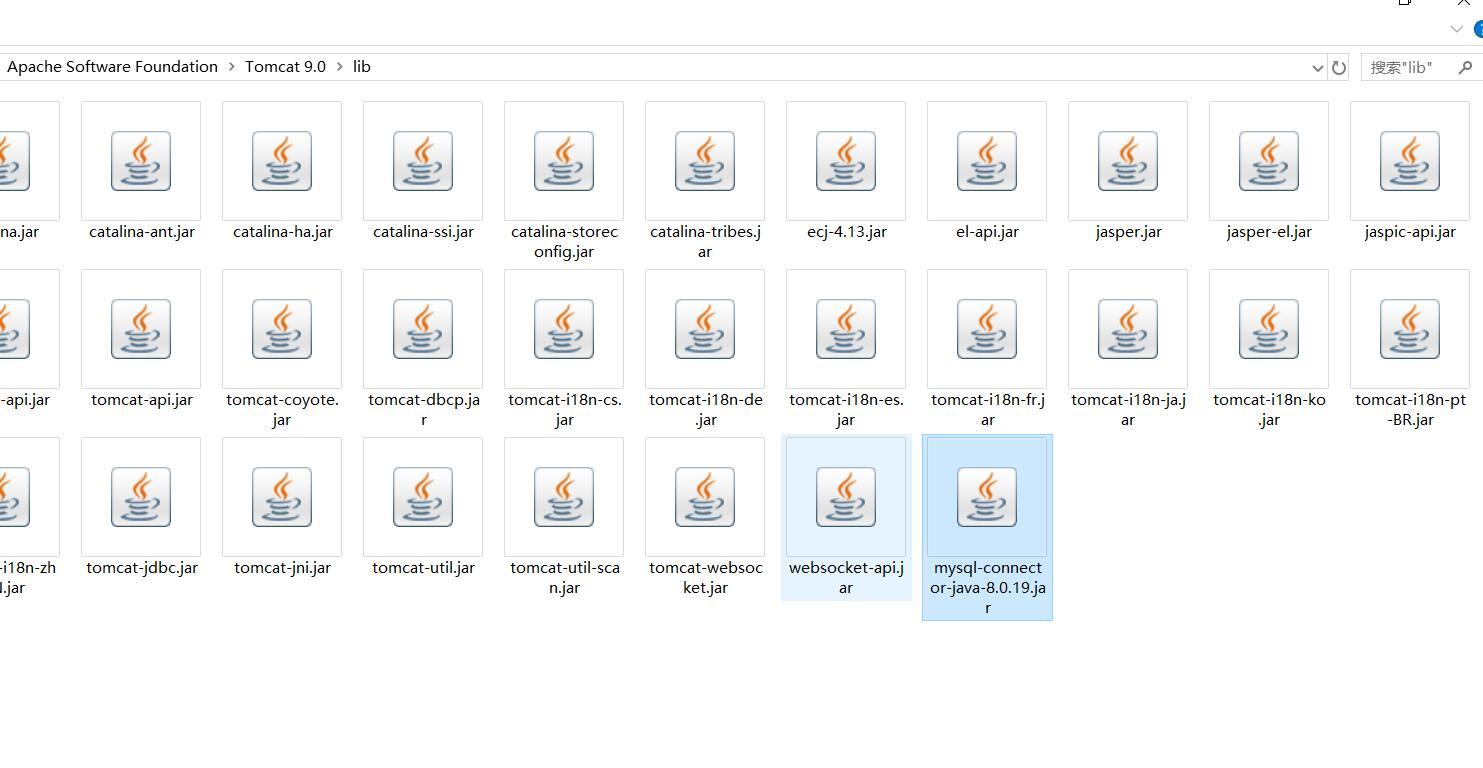Select the mysql-connector-java-8.0.19.jar file icon
The width and height of the screenshot is (1483, 768).
tap(987, 496)
